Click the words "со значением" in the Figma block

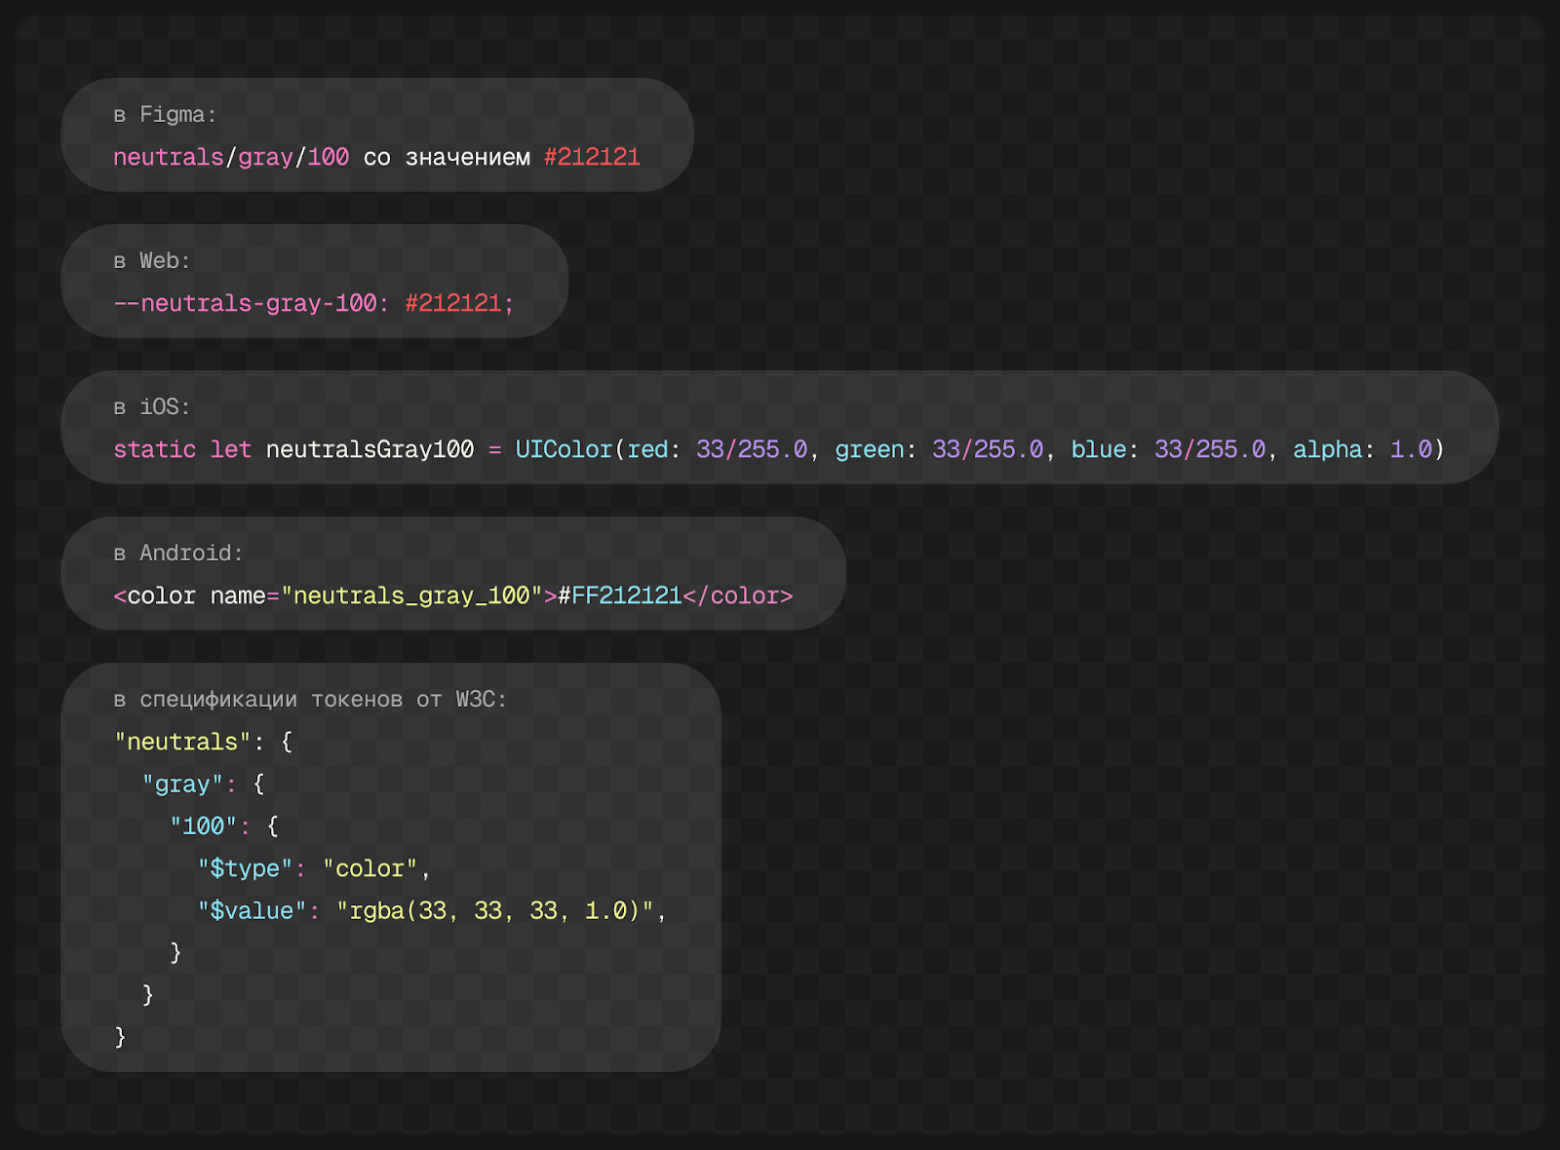(447, 157)
